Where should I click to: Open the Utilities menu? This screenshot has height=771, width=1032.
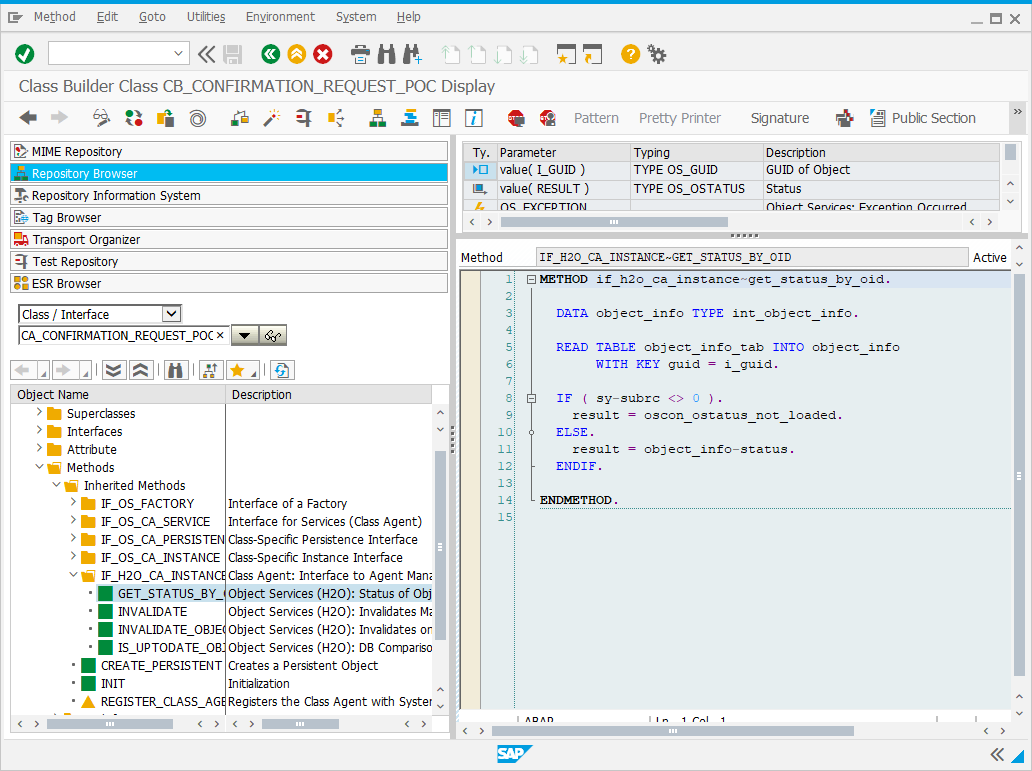click(206, 16)
